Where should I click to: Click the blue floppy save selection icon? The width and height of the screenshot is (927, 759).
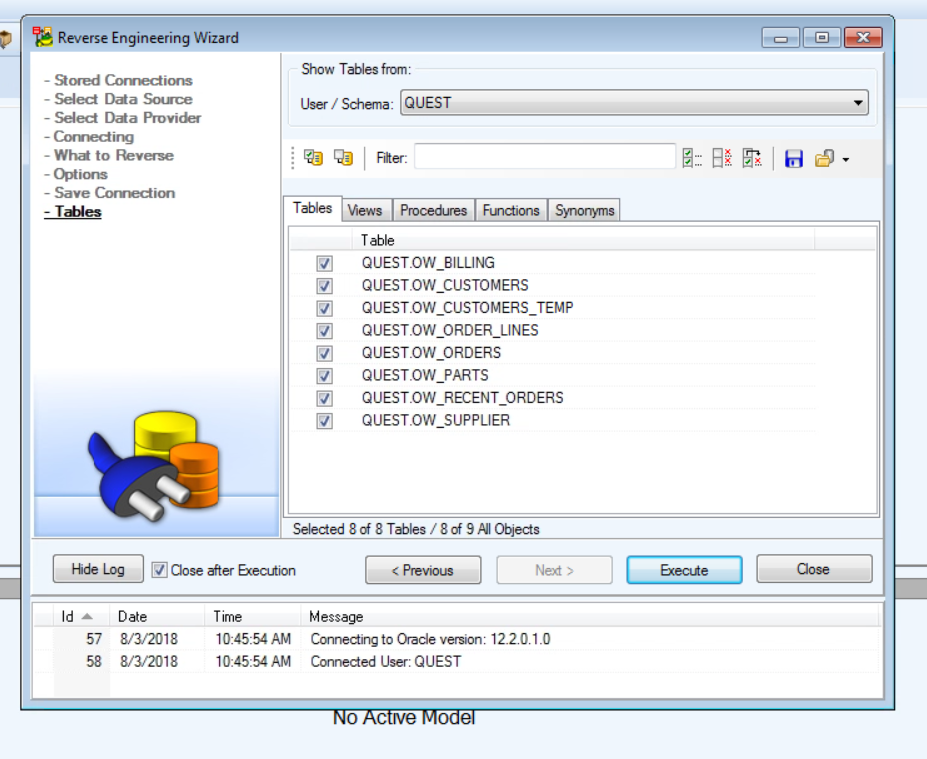[793, 158]
